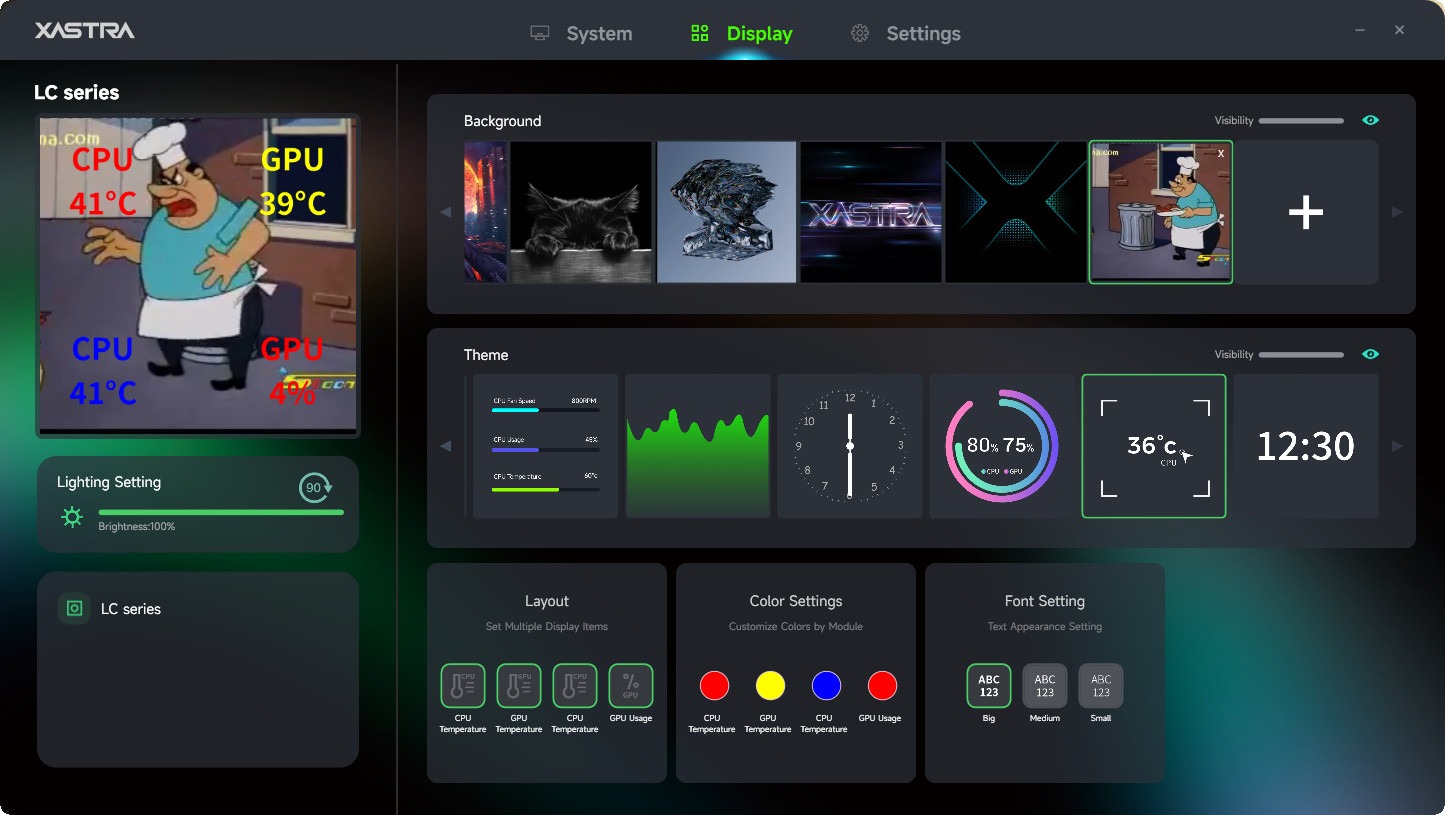Add a new background with plus button
The width and height of the screenshot is (1445, 815).
click(x=1306, y=212)
